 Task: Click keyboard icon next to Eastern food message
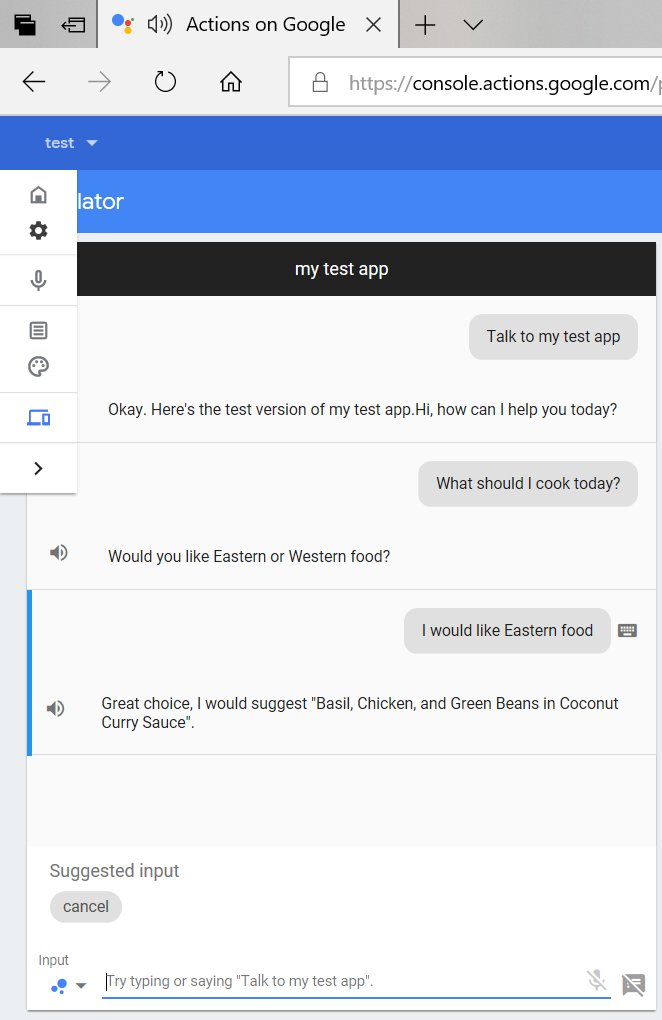[627, 630]
